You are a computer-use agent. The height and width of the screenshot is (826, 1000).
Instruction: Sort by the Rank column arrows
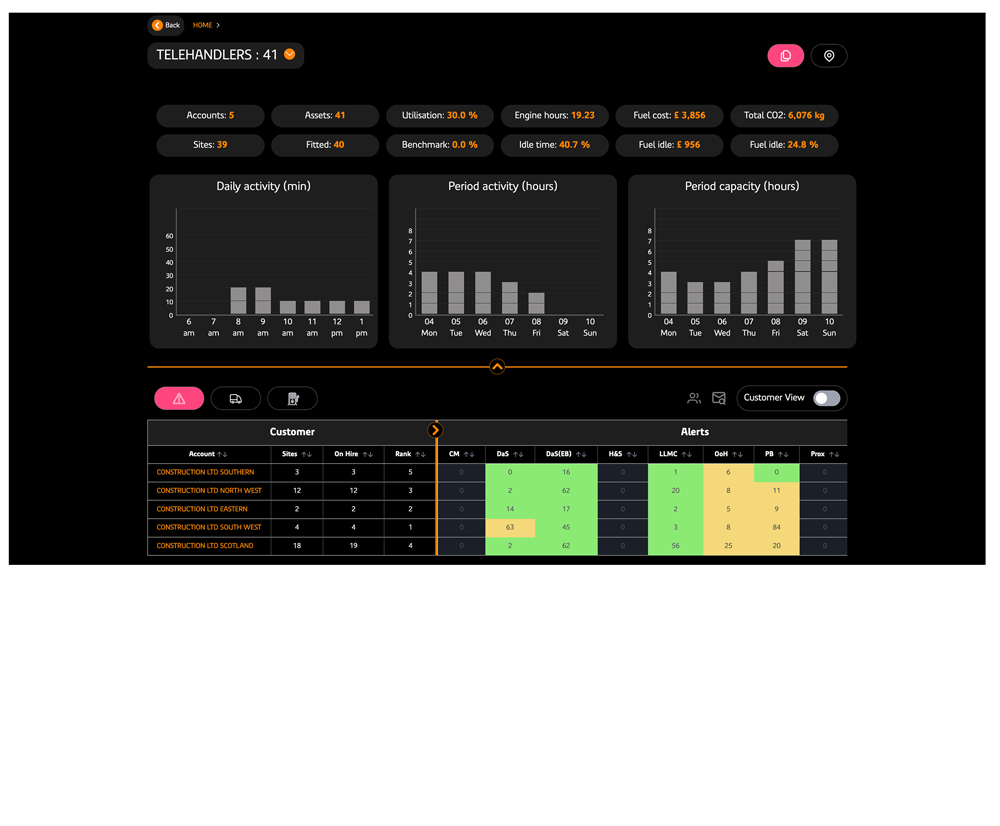[x=420, y=454]
